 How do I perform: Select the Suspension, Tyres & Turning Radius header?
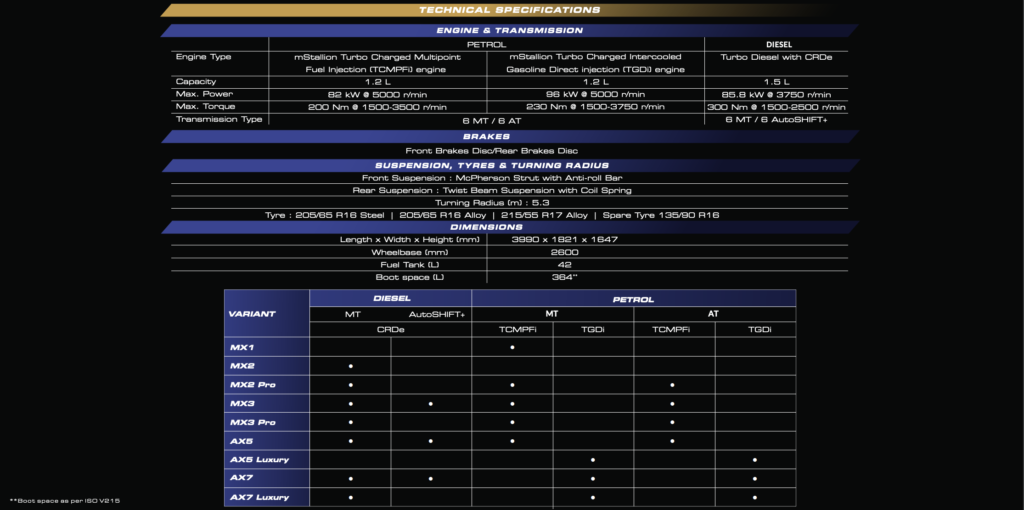coord(509,165)
